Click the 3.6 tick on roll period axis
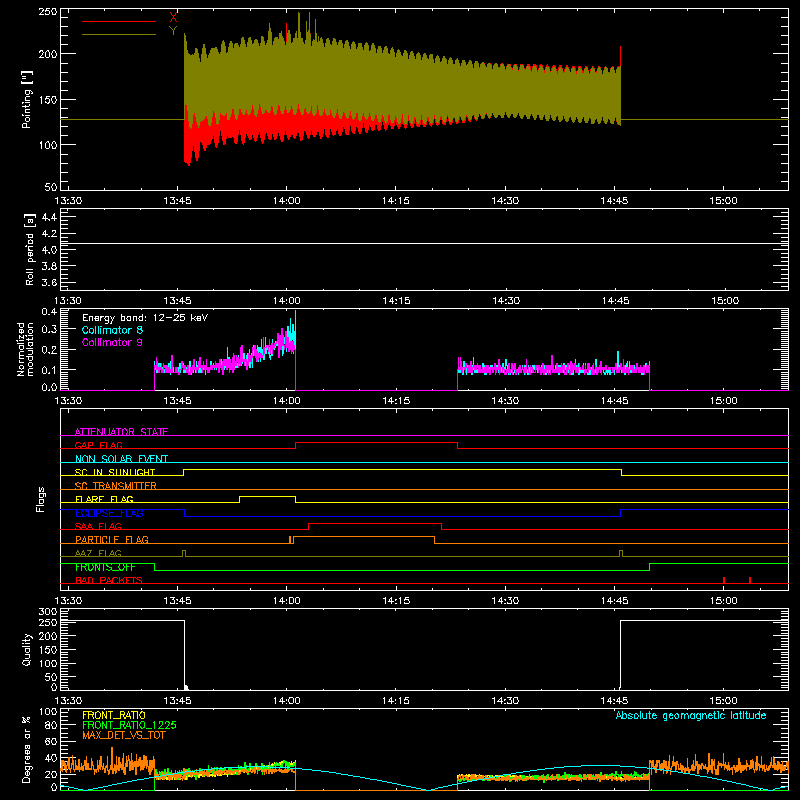This screenshot has height=800, width=800. [49, 282]
